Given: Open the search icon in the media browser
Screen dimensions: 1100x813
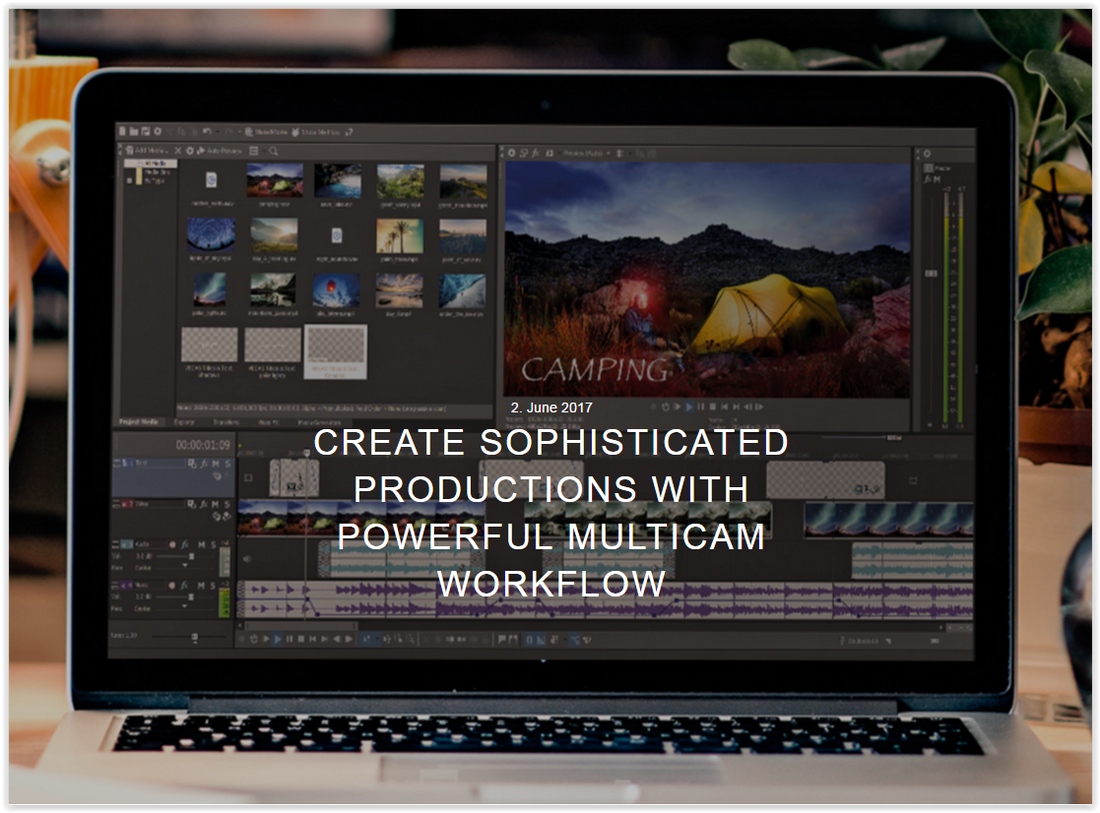Looking at the screenshot, I should [274, 151].
